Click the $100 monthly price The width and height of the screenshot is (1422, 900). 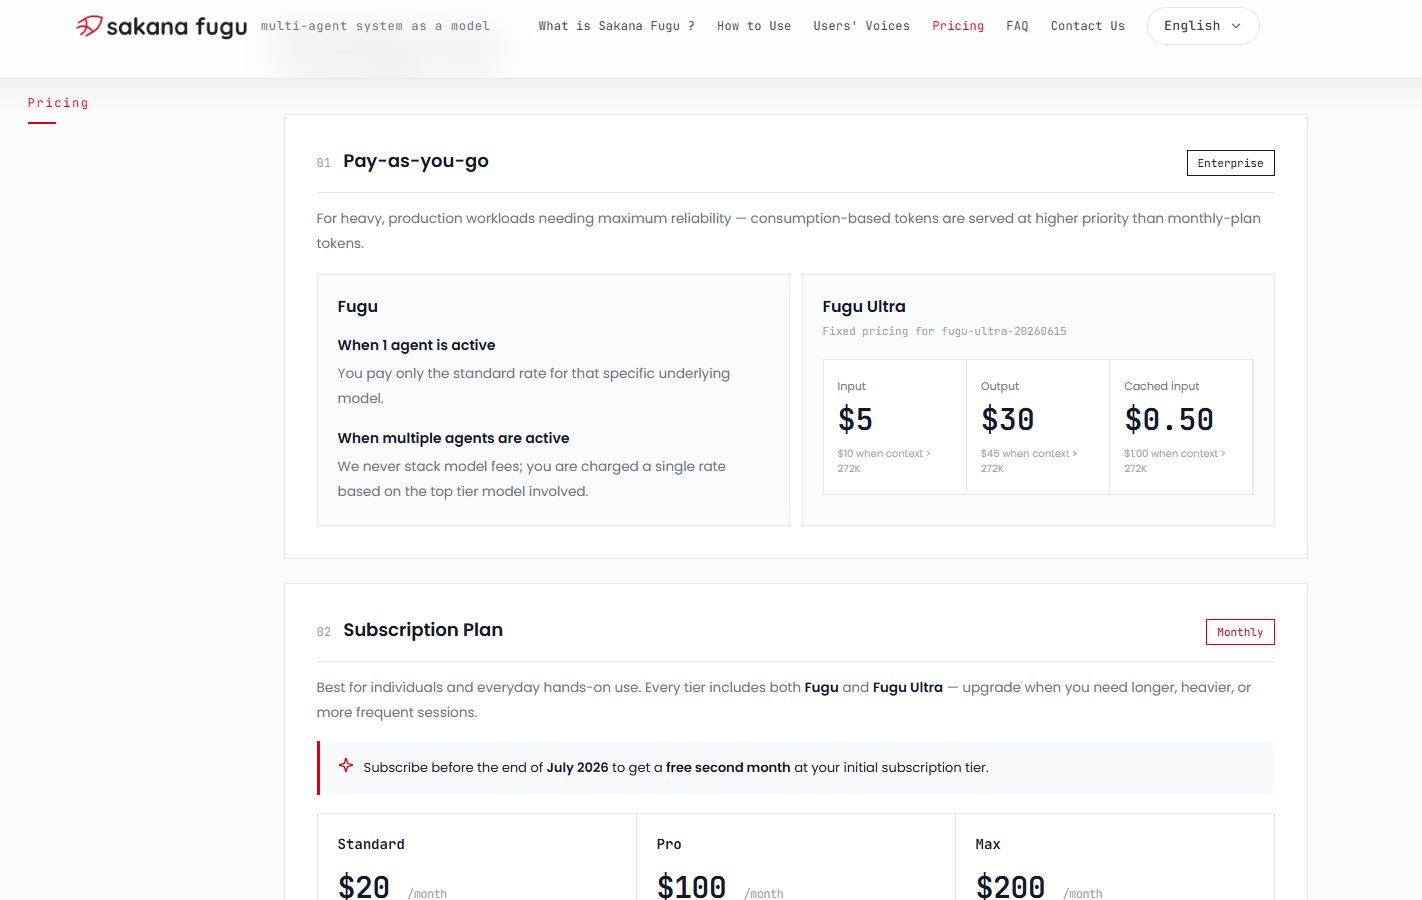coord(691,886)
